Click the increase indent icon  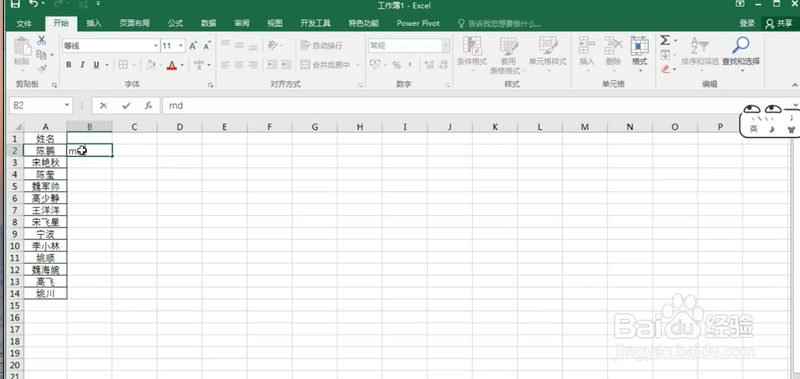[286, 65]
